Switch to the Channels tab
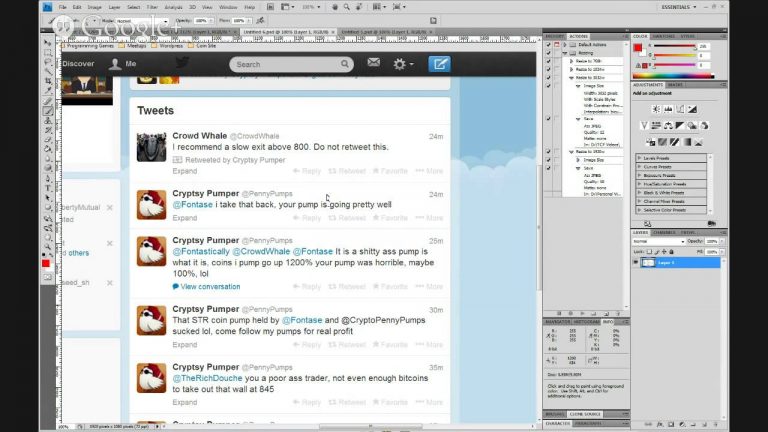 tap(664, 233)
